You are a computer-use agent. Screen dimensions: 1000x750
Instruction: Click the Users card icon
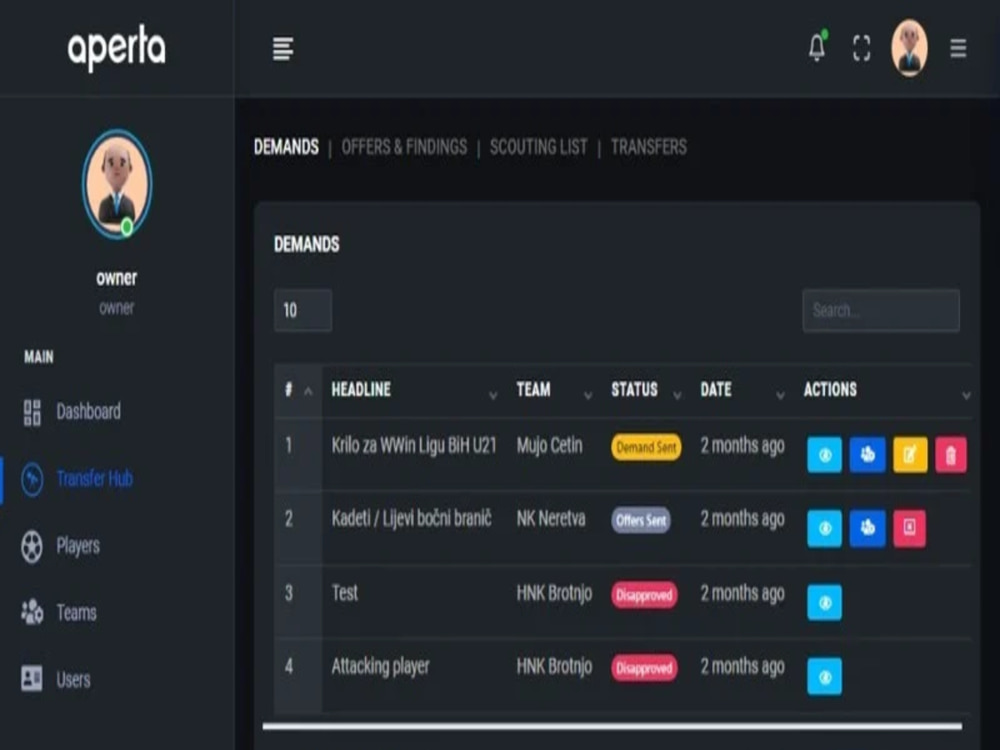[x=32, y=679]
